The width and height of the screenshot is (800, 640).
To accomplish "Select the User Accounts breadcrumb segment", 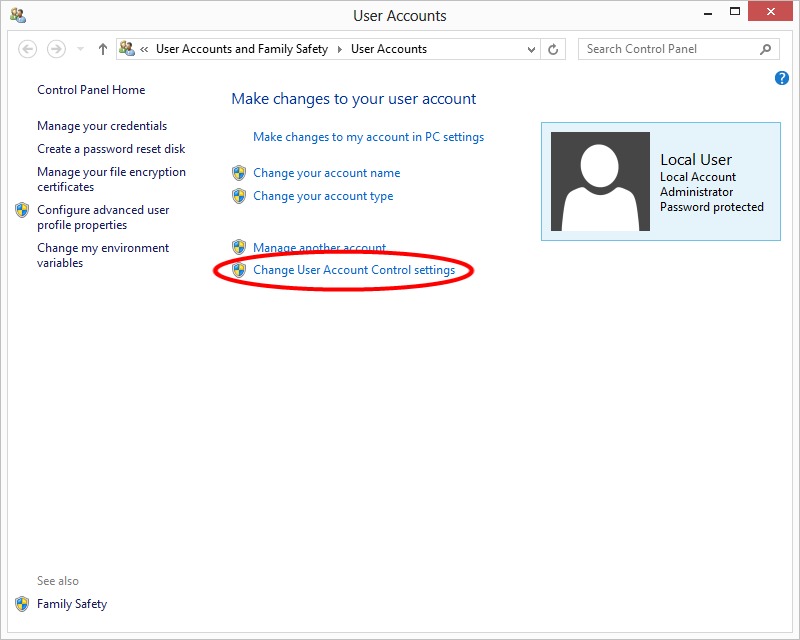I will (x=389, y=49).
